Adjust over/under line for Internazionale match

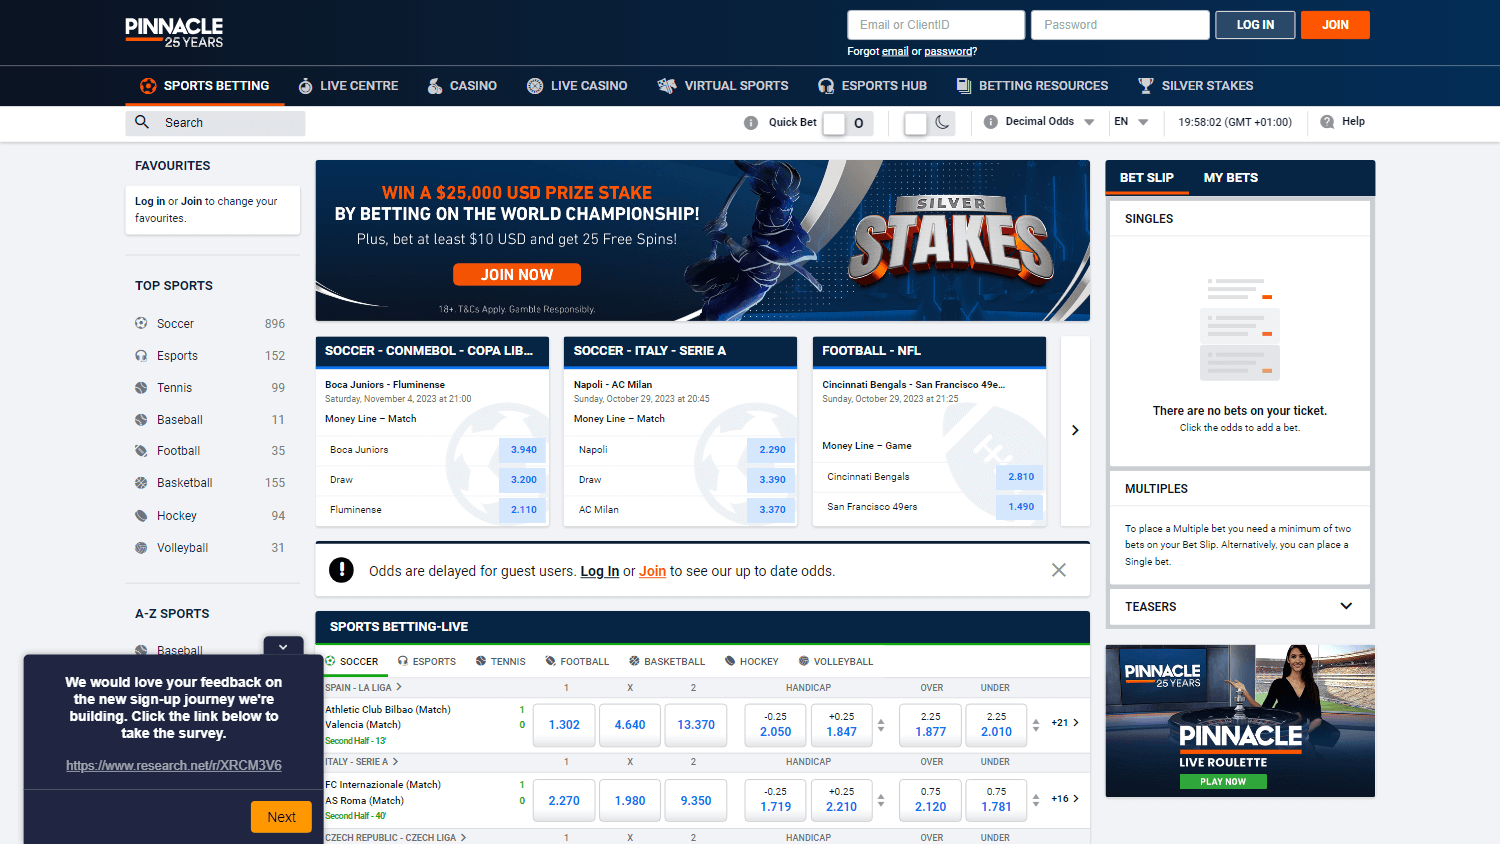point(1036,800)
